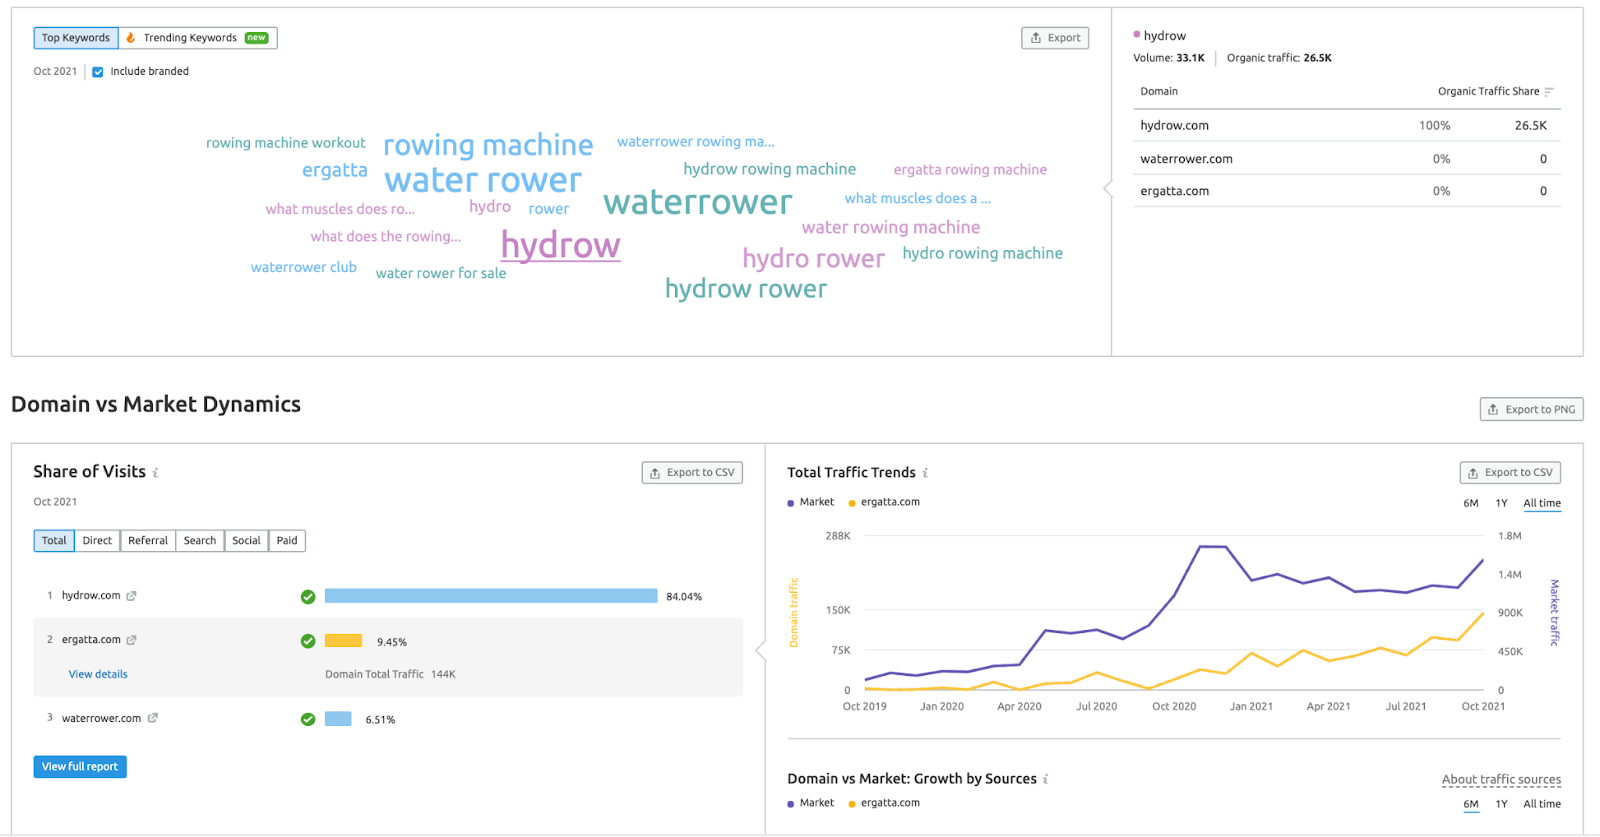Sort by Organic Traffic Share icon

pyautogui.click(x=1549, y=92)
